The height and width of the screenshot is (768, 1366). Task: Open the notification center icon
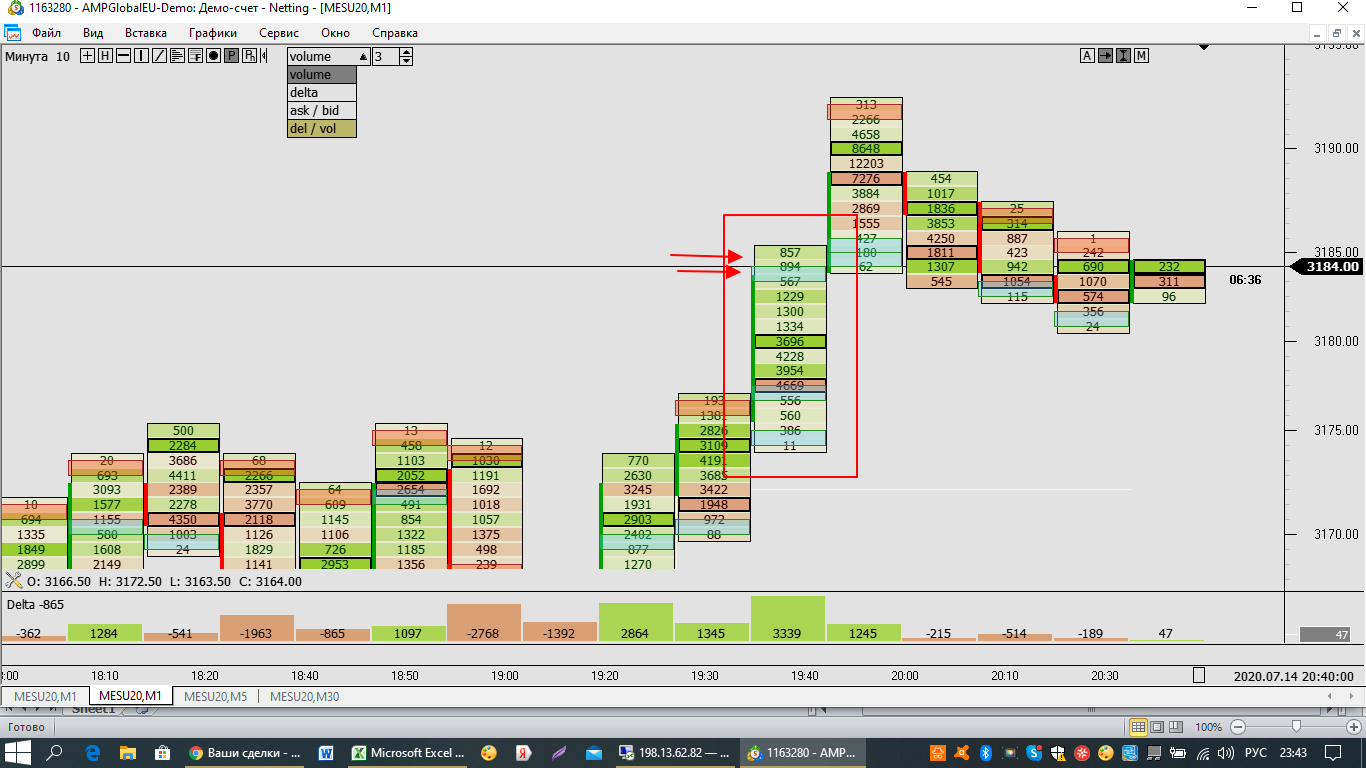pyautogui.click(x=1332, y=753)
